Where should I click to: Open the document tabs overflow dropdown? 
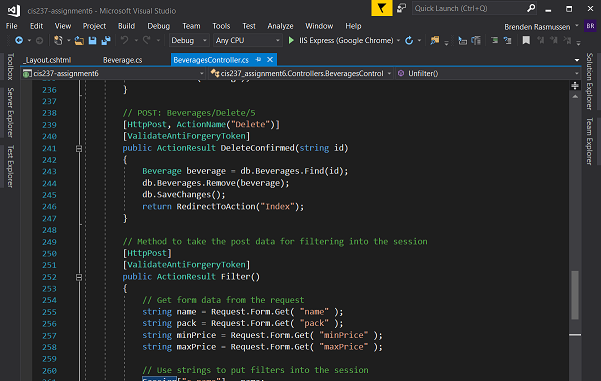[x=576, y=60]
